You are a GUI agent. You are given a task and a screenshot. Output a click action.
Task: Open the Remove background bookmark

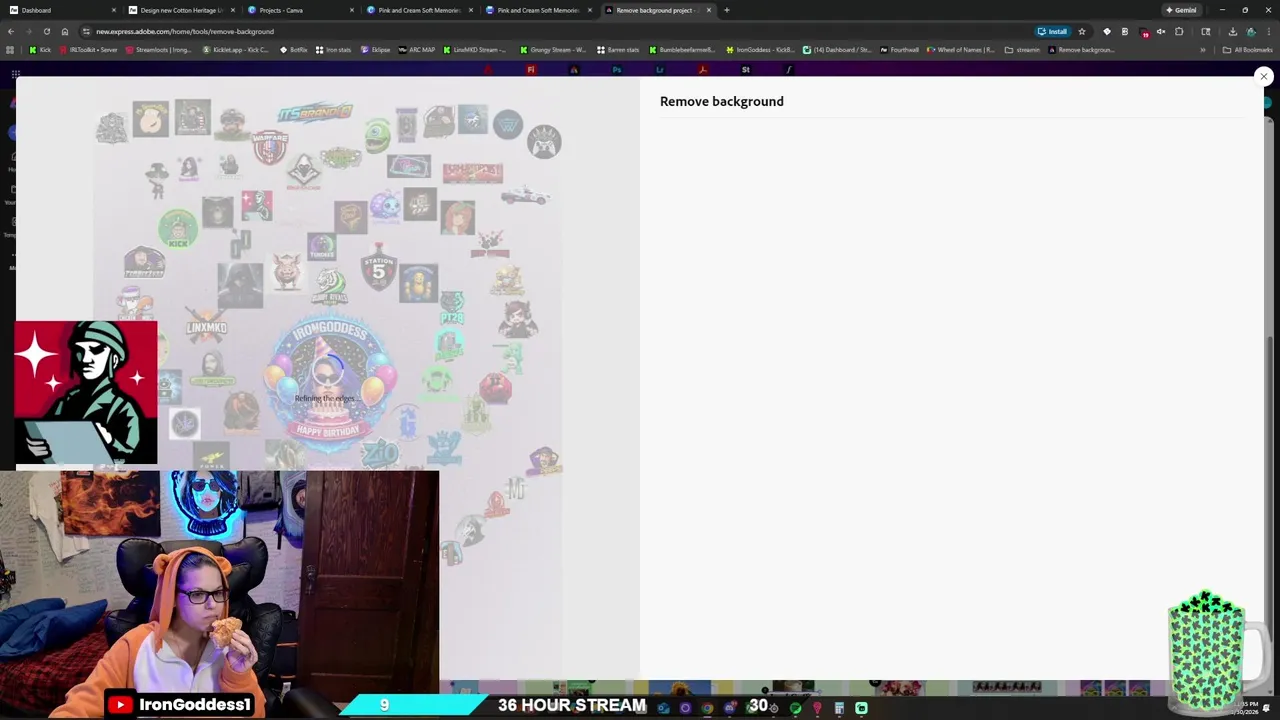tap(1081, 50)
